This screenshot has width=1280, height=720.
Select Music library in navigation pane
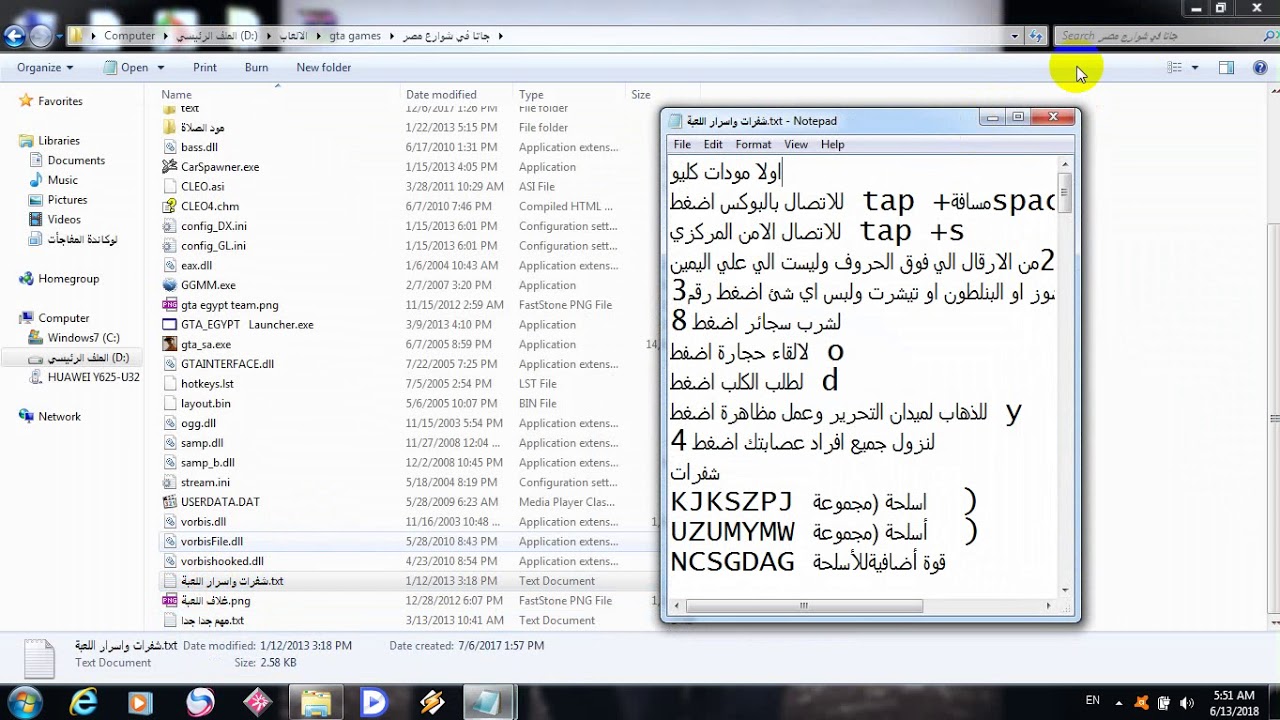[x=62, y=180]
